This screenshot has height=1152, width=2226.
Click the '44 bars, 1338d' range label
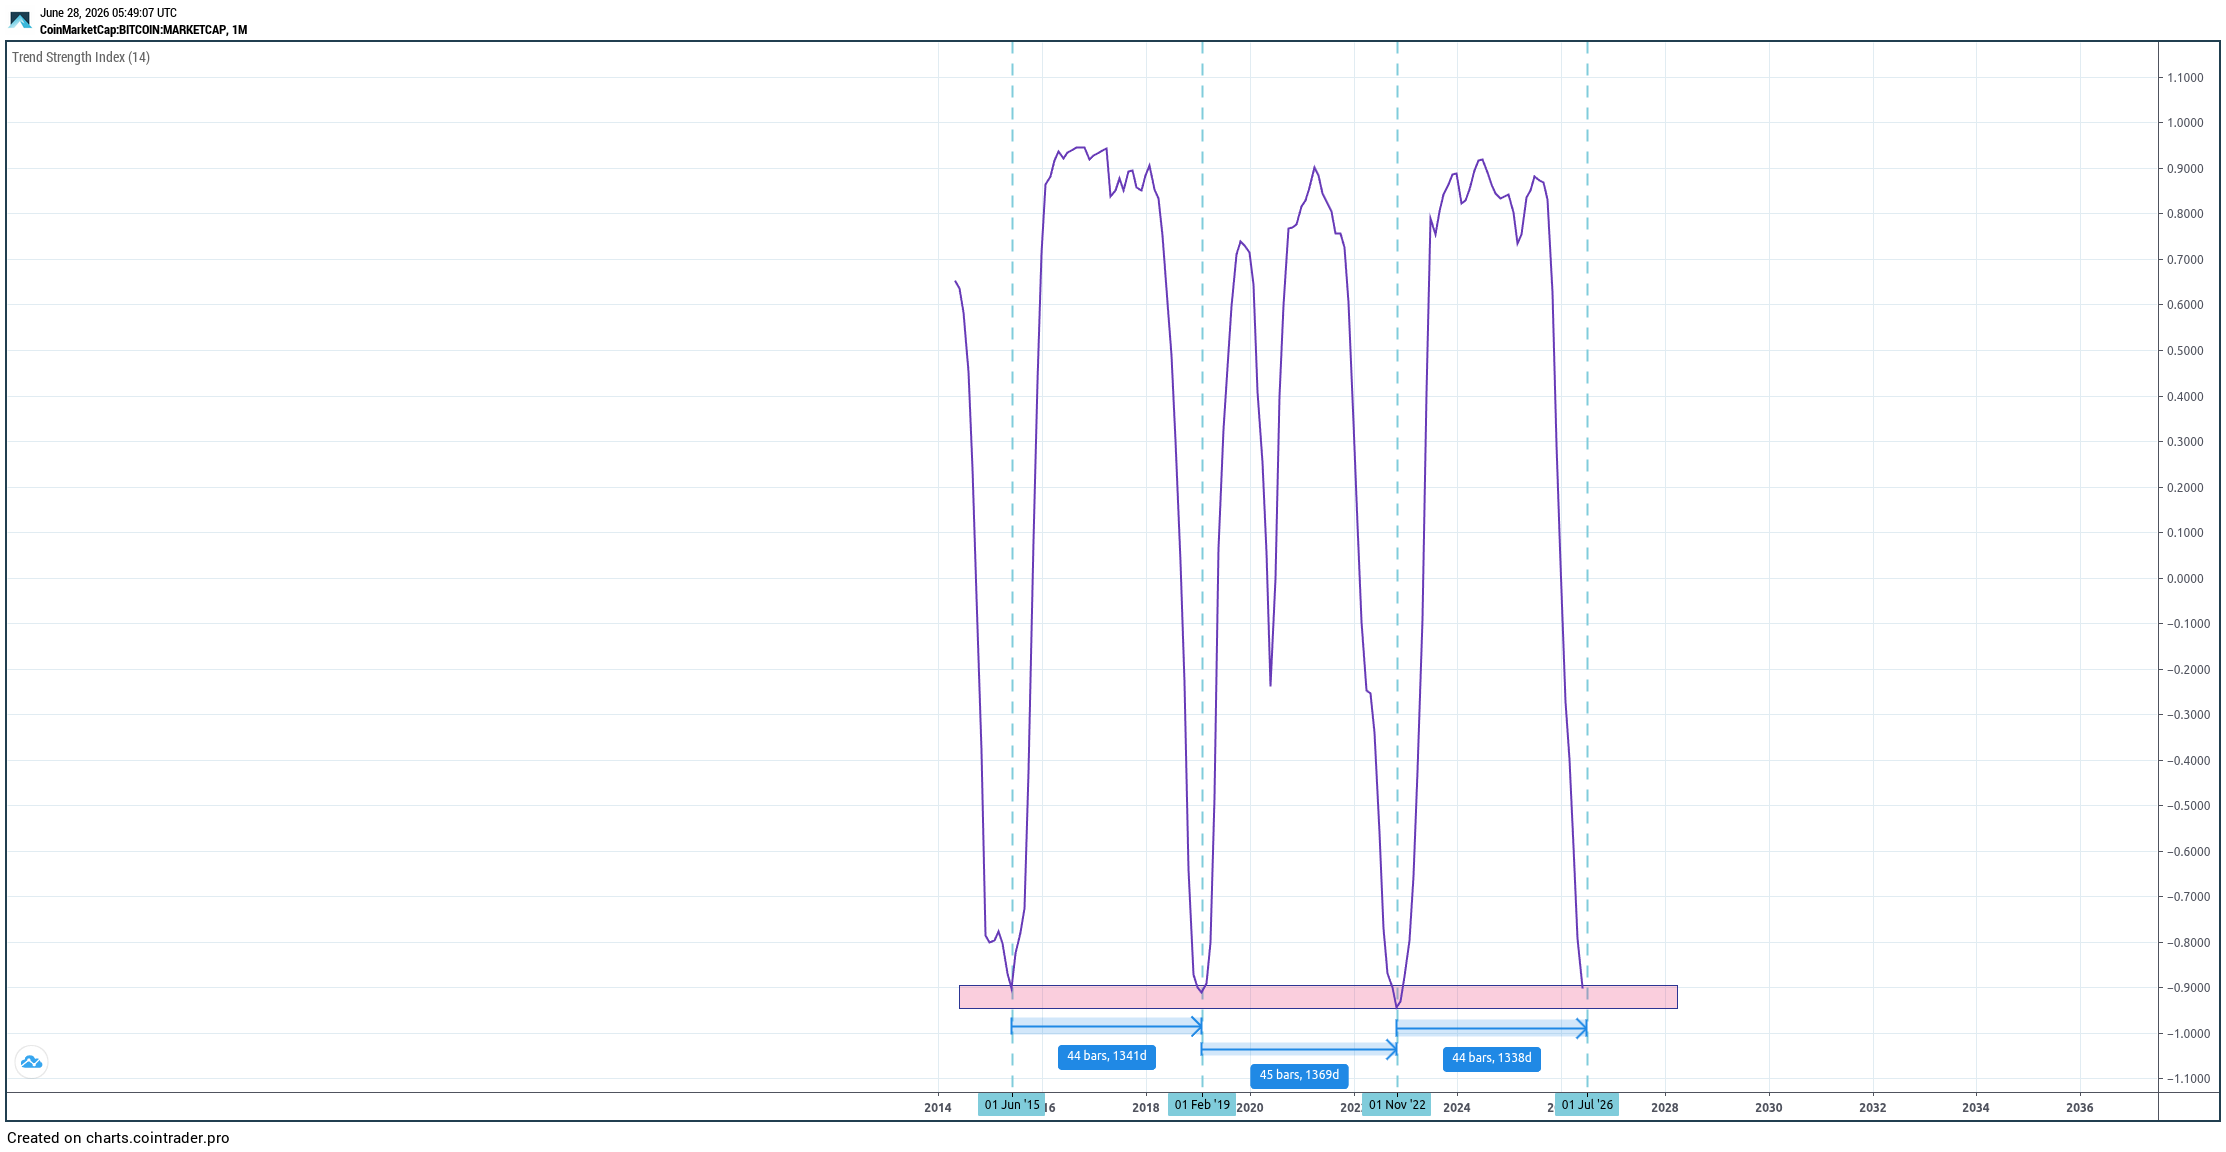click(1492, 1058)
